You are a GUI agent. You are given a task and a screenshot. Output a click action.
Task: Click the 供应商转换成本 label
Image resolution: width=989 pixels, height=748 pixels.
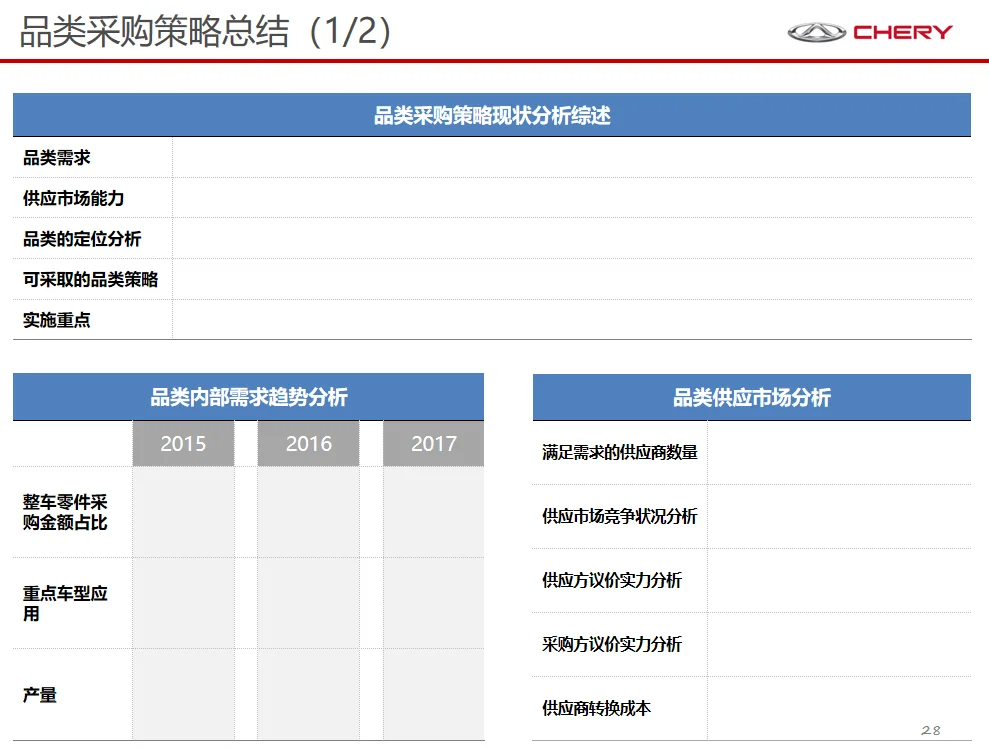click(x=596, y=709)
